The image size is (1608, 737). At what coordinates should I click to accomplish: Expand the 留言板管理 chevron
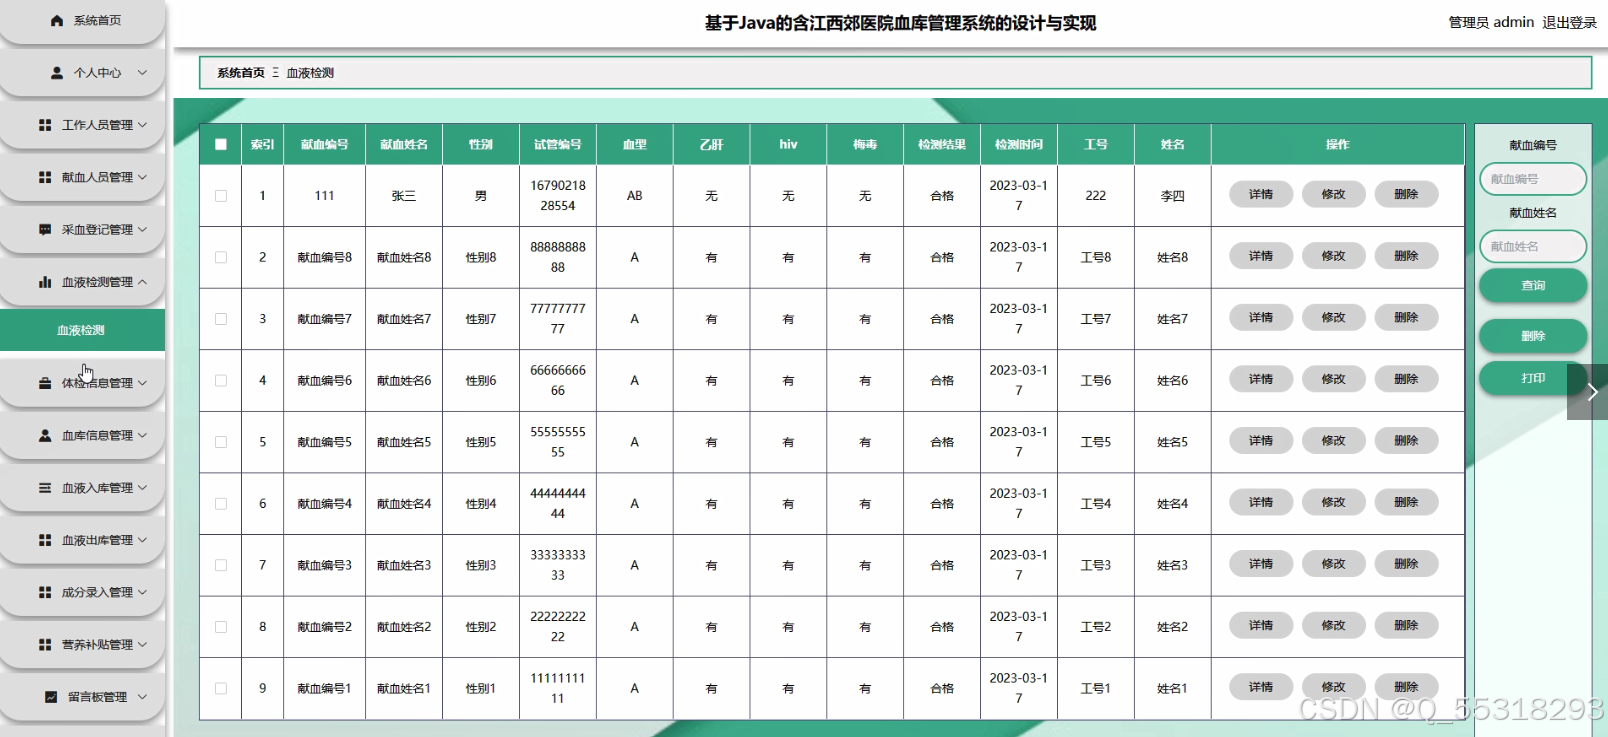click(142, 697)
